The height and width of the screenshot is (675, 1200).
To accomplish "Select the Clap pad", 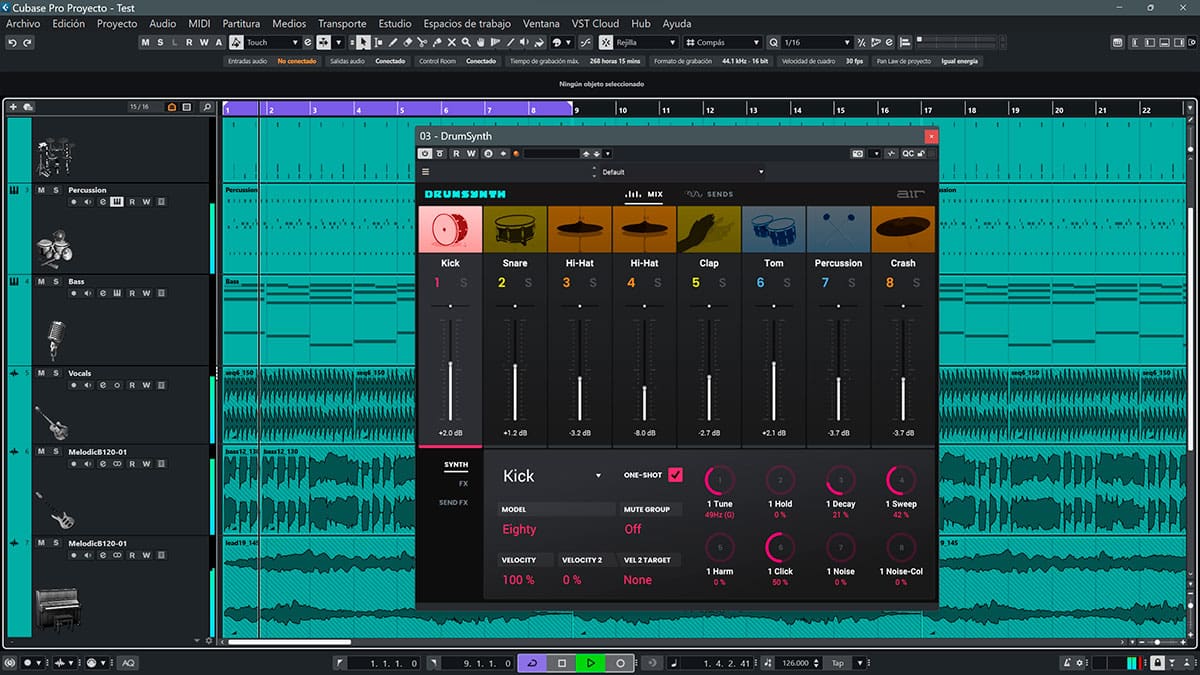I will 709,229.
